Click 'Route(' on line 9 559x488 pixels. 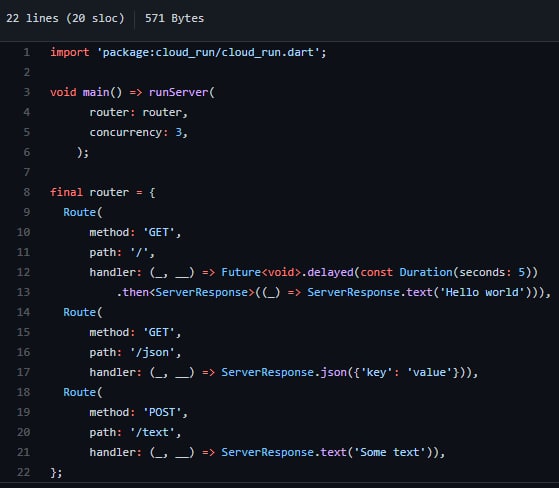point(83,212)
